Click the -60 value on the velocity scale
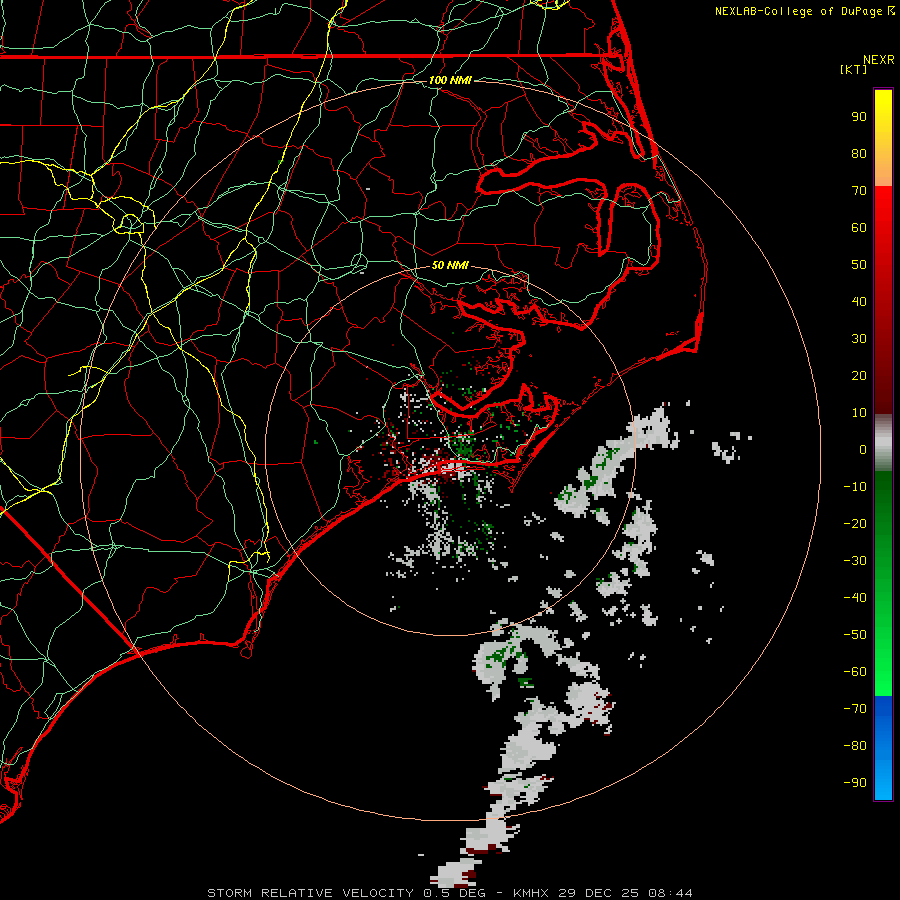The width and height of the screenshot is (900, 900). (x=855, y=672)
